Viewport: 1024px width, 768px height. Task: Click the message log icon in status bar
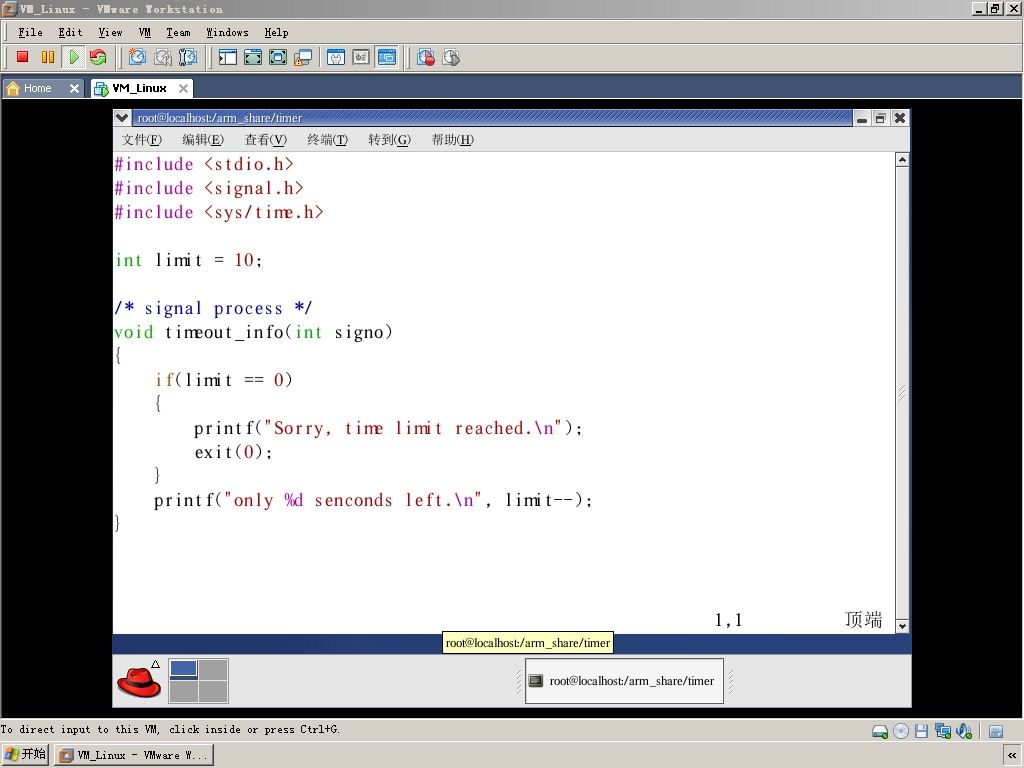[x=996, y=731]
